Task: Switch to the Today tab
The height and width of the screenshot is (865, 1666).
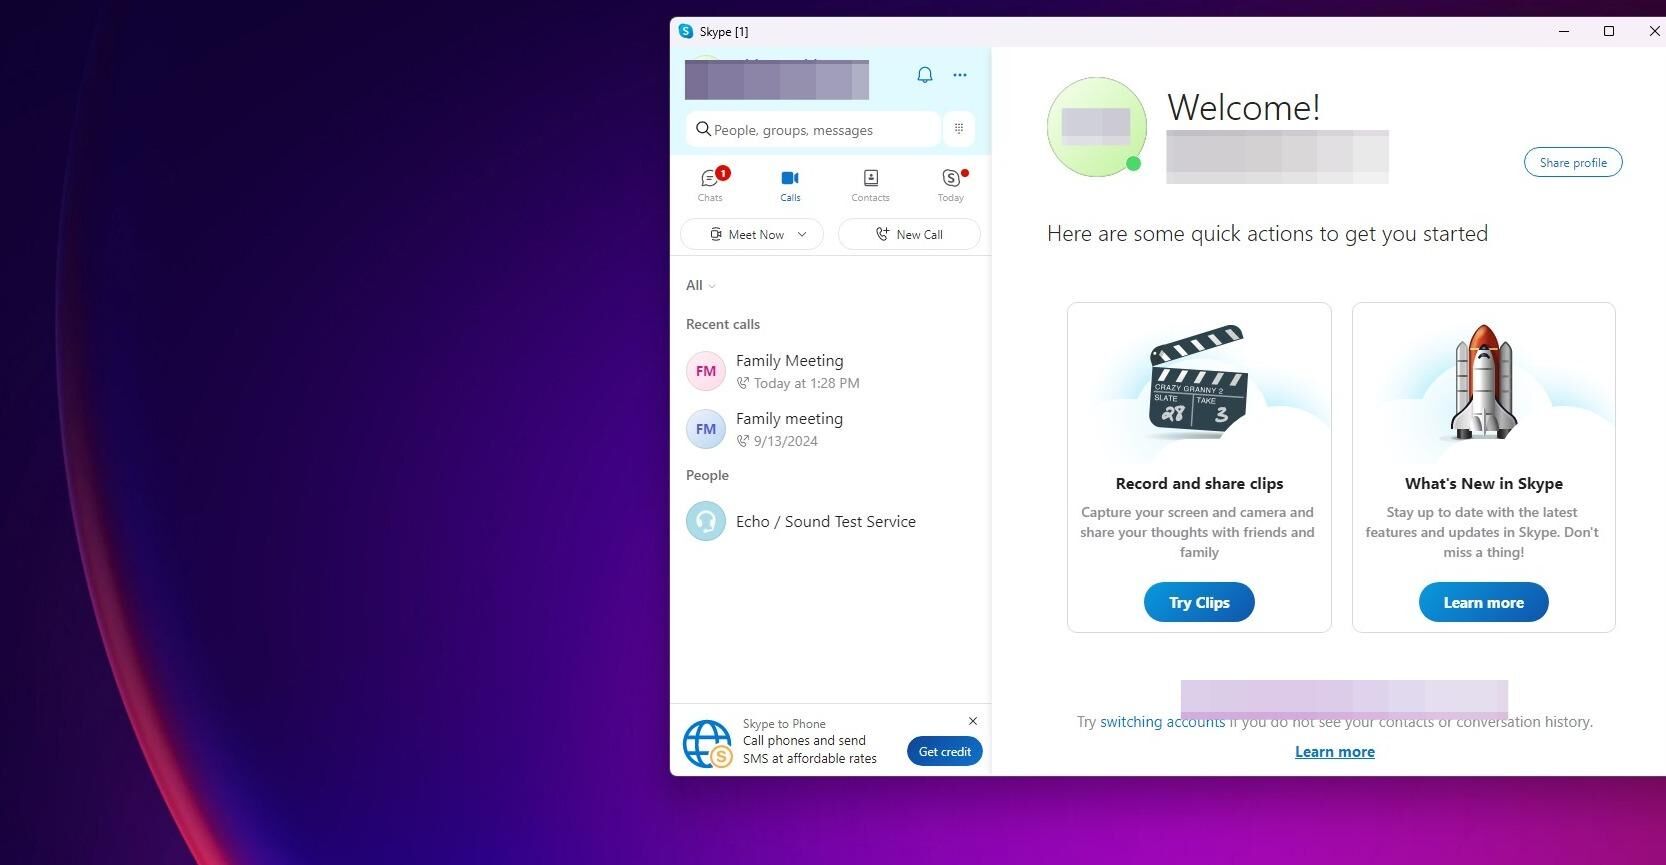Action: (951, 185)
